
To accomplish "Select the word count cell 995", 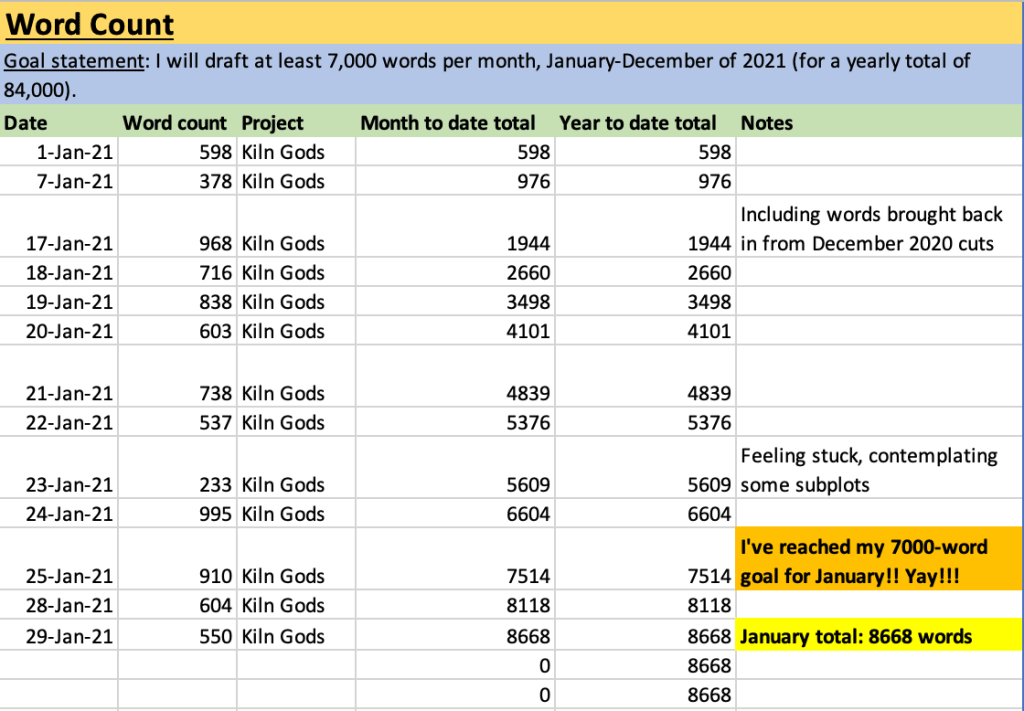I will tap(177, 514).
